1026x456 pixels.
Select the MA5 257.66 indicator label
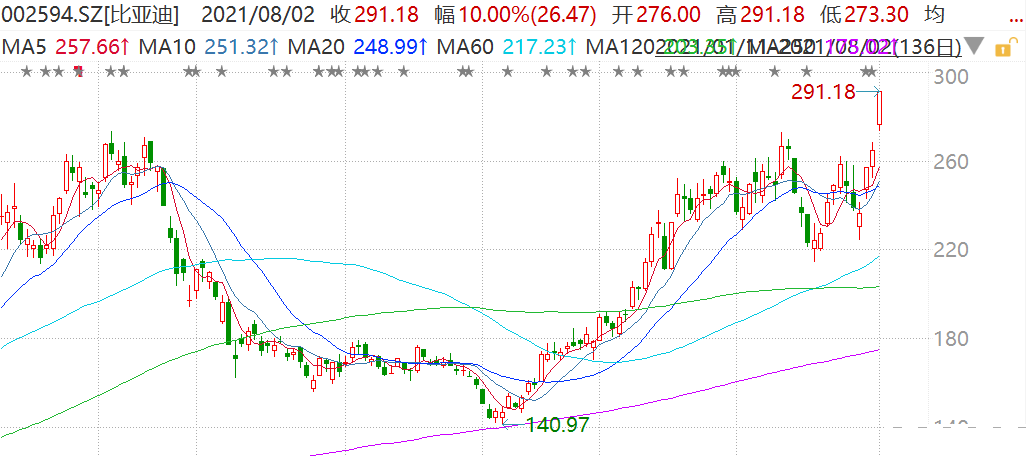[64, 47]
